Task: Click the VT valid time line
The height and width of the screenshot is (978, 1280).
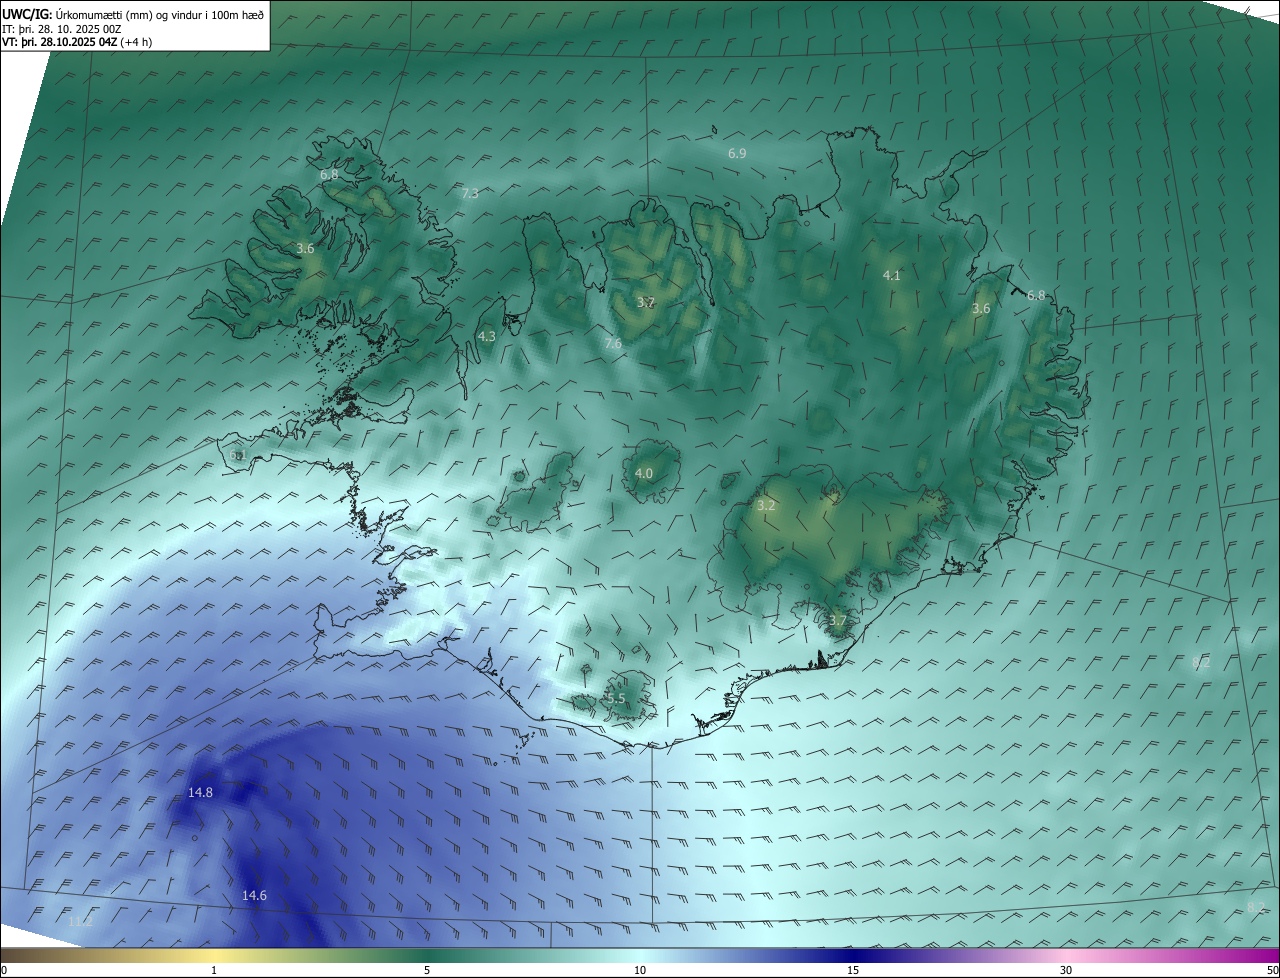Action: point(76,42)
